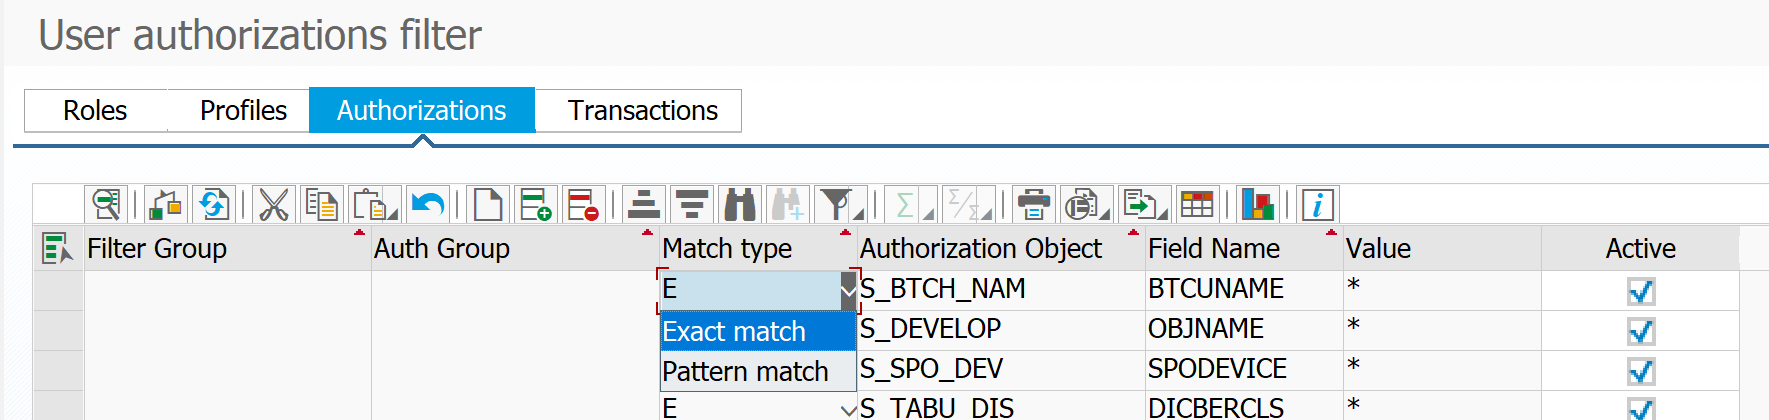Click the Find binoculars icon
The image size is (1769, 420).
(740, 205)
